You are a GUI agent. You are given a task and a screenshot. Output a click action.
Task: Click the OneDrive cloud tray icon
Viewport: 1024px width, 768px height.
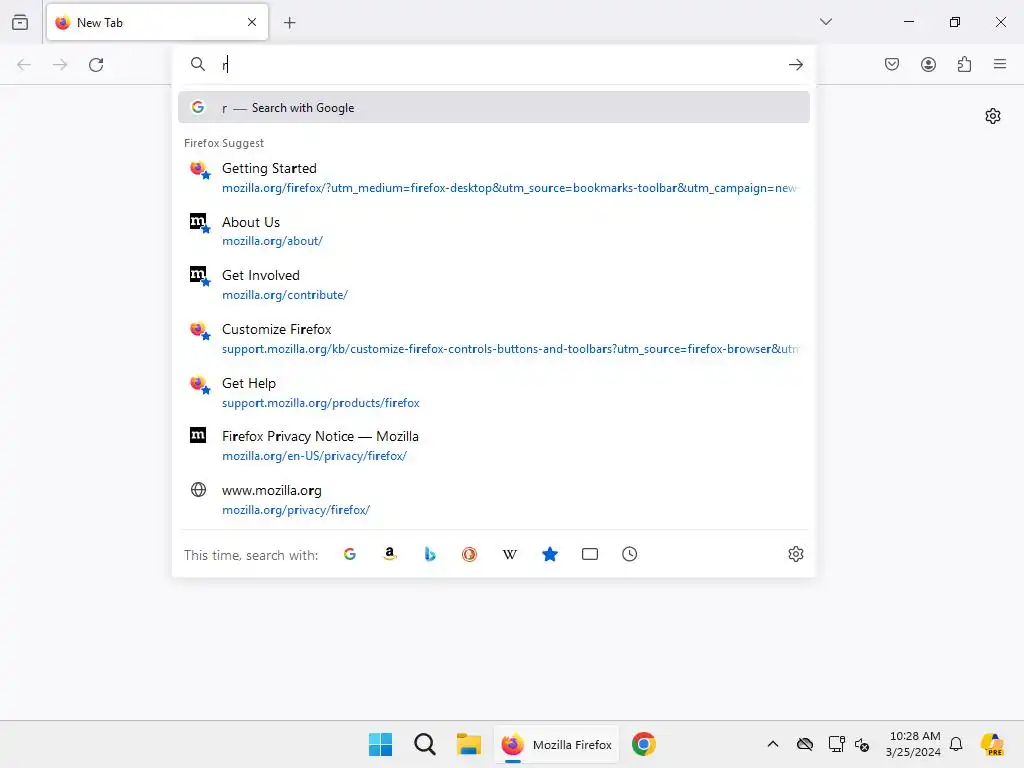tap(805, 744)
